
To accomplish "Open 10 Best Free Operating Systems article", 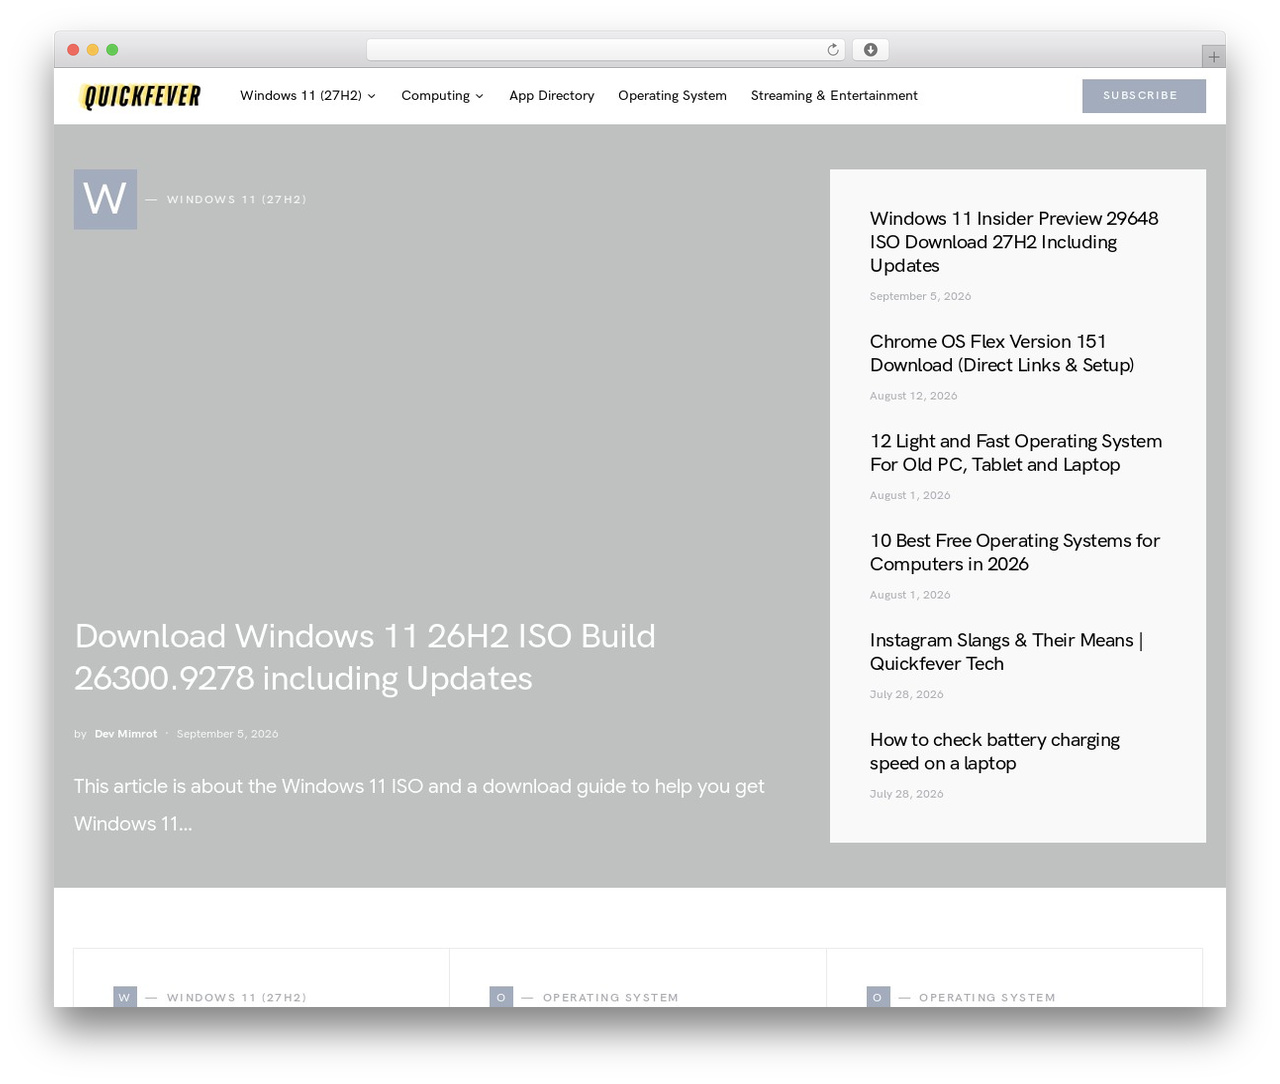I will 1015,552.
